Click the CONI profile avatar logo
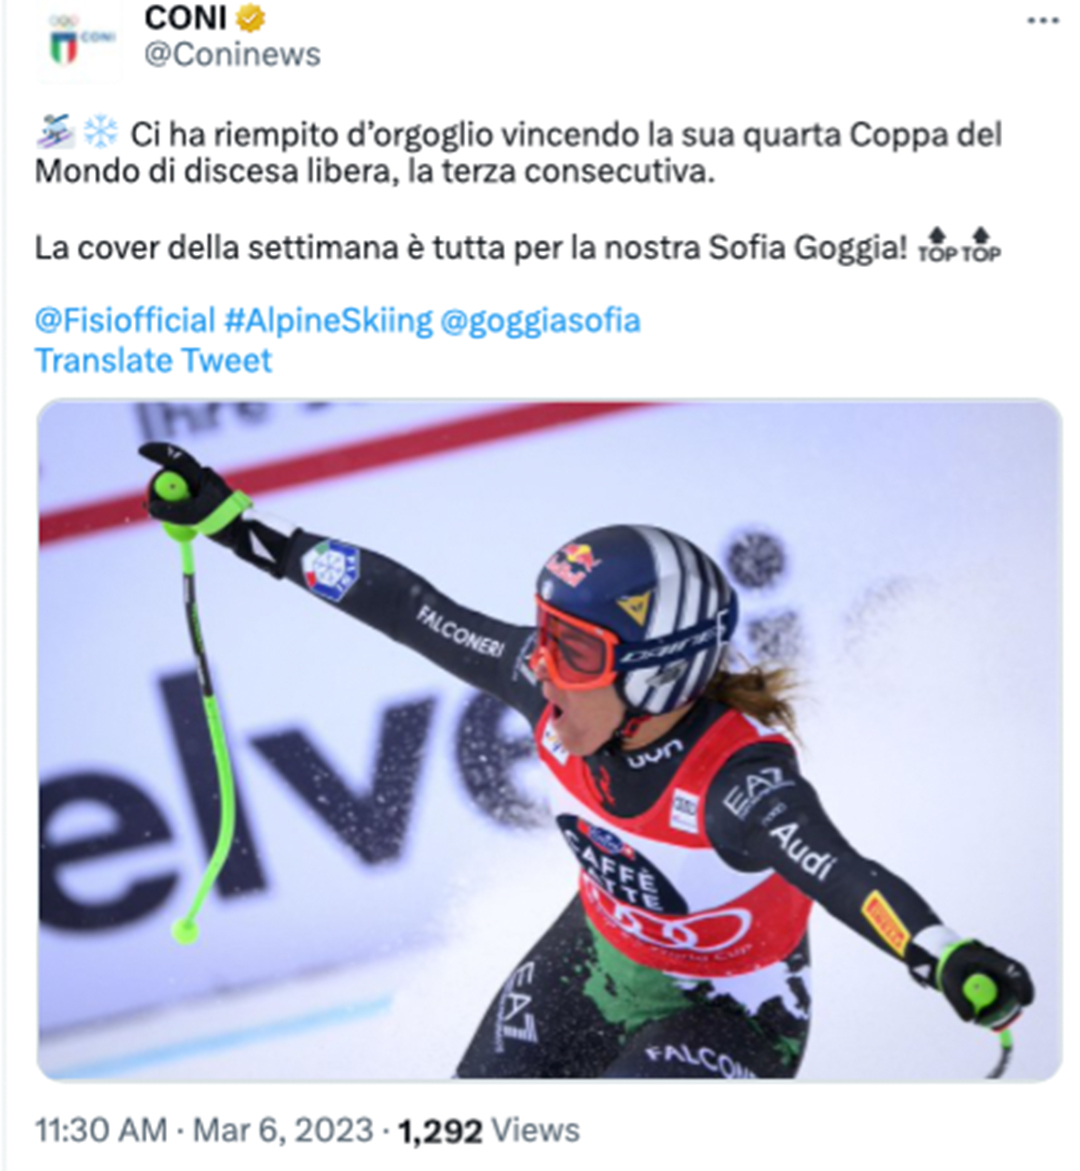1080x1171 pixels. point(79,41)
